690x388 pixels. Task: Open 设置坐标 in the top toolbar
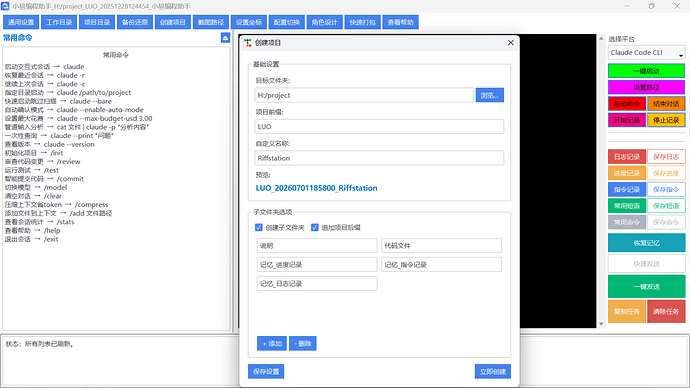point(249,22)
